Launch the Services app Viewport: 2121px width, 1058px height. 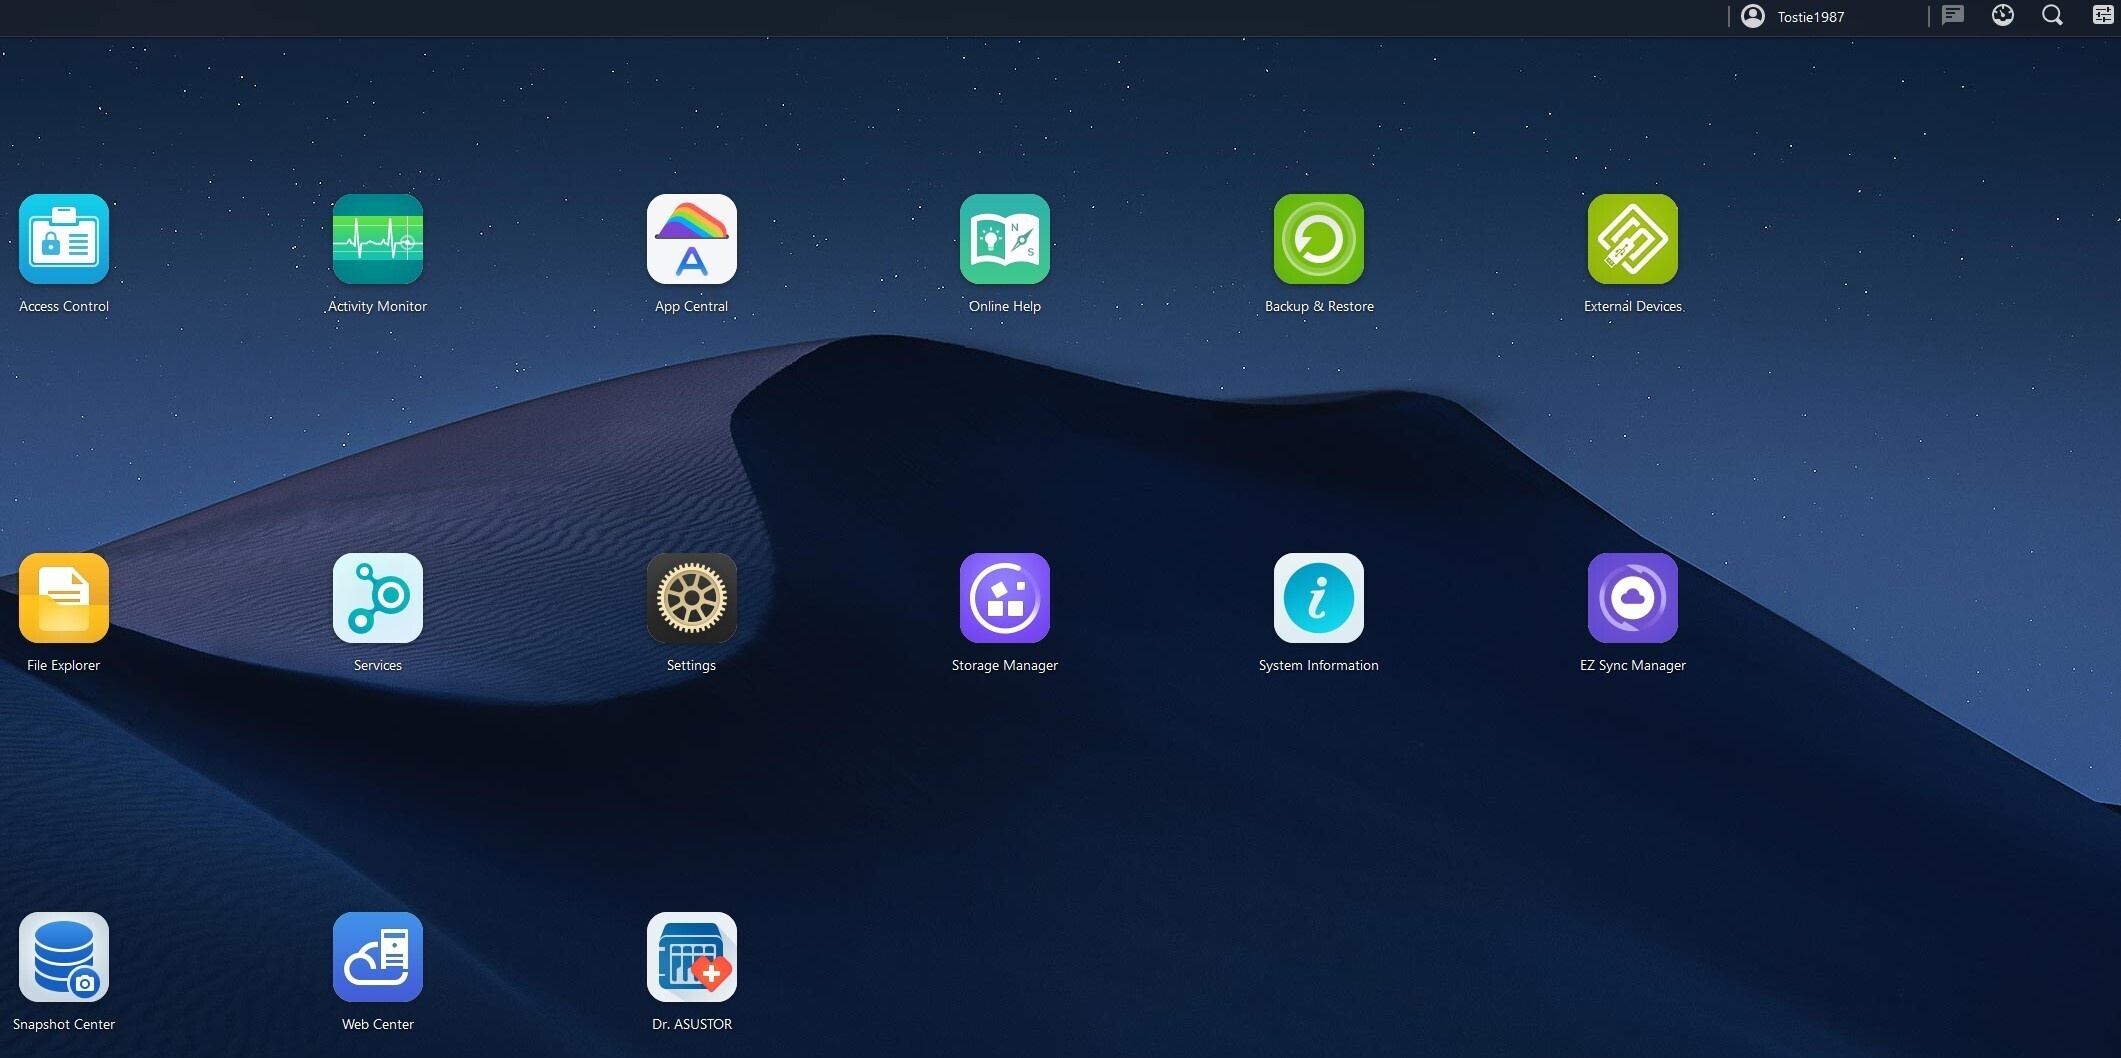click(378, 598)
